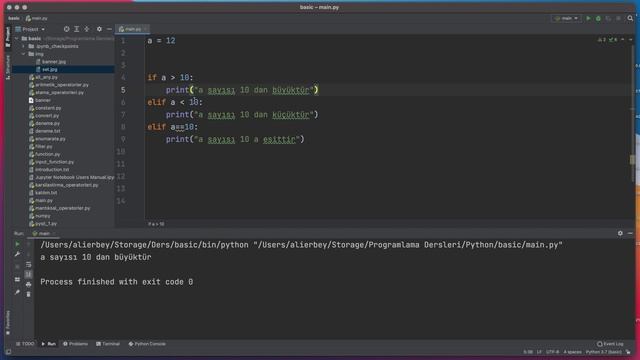Click basic in the navigation breadcrumb
The width and height of the screenshot is (640, 360).
pyautogui.click(x=14, y=18)
